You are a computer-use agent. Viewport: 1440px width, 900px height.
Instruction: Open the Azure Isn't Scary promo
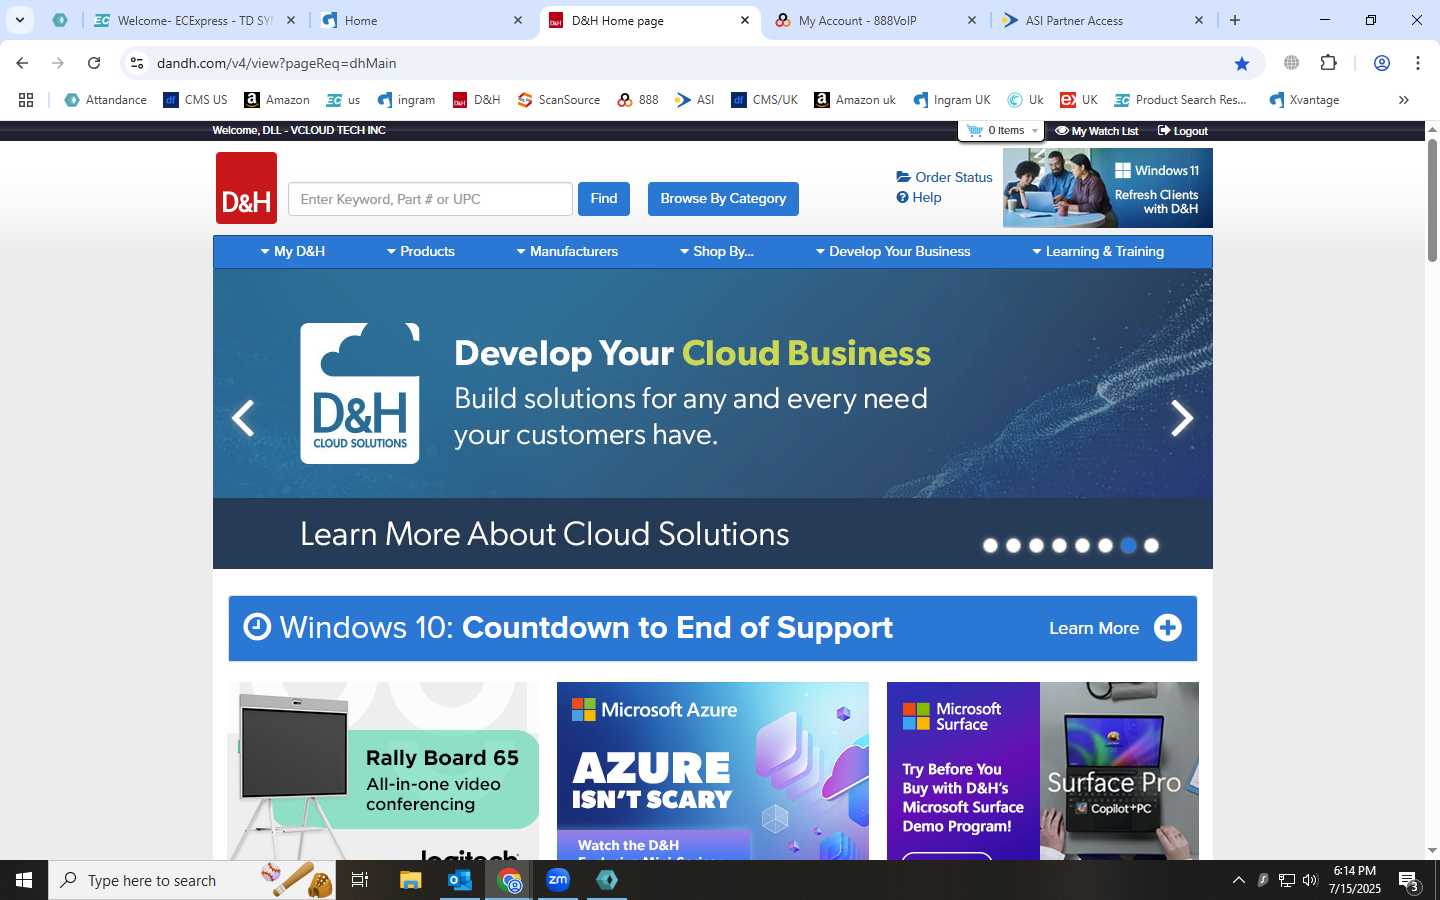tap(713, 771)
